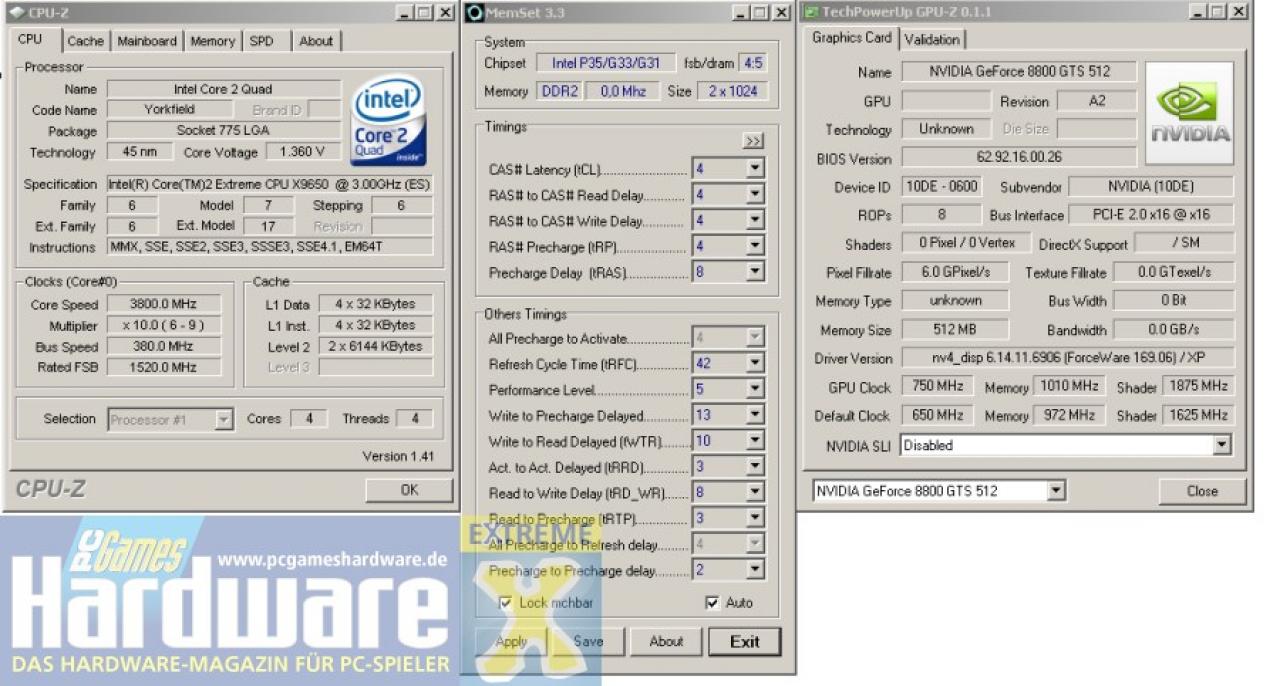Click the Bus Interface PCI-E 2.0 x16 value

pyautogui.click(x=1151, y=215)
